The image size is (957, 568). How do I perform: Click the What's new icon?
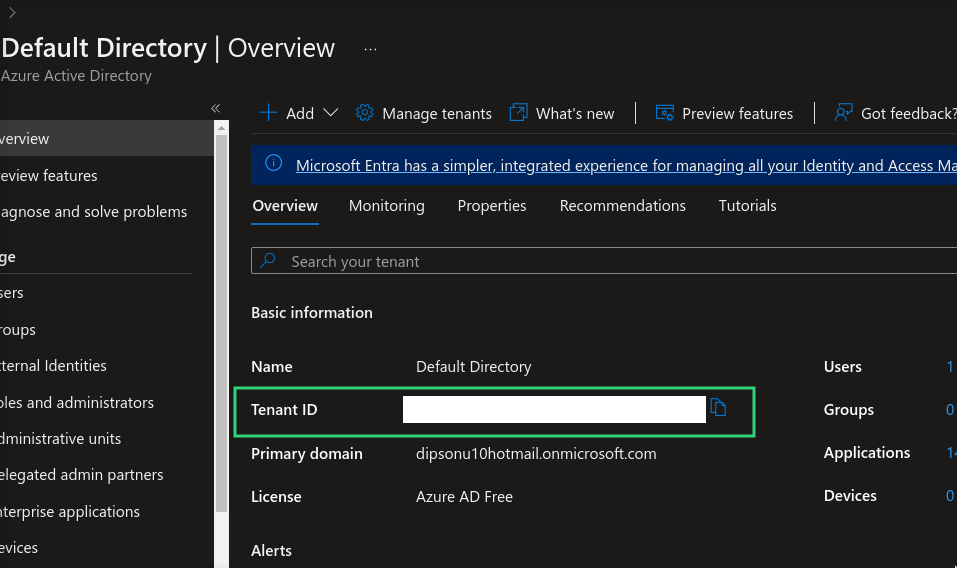[518, 113]
